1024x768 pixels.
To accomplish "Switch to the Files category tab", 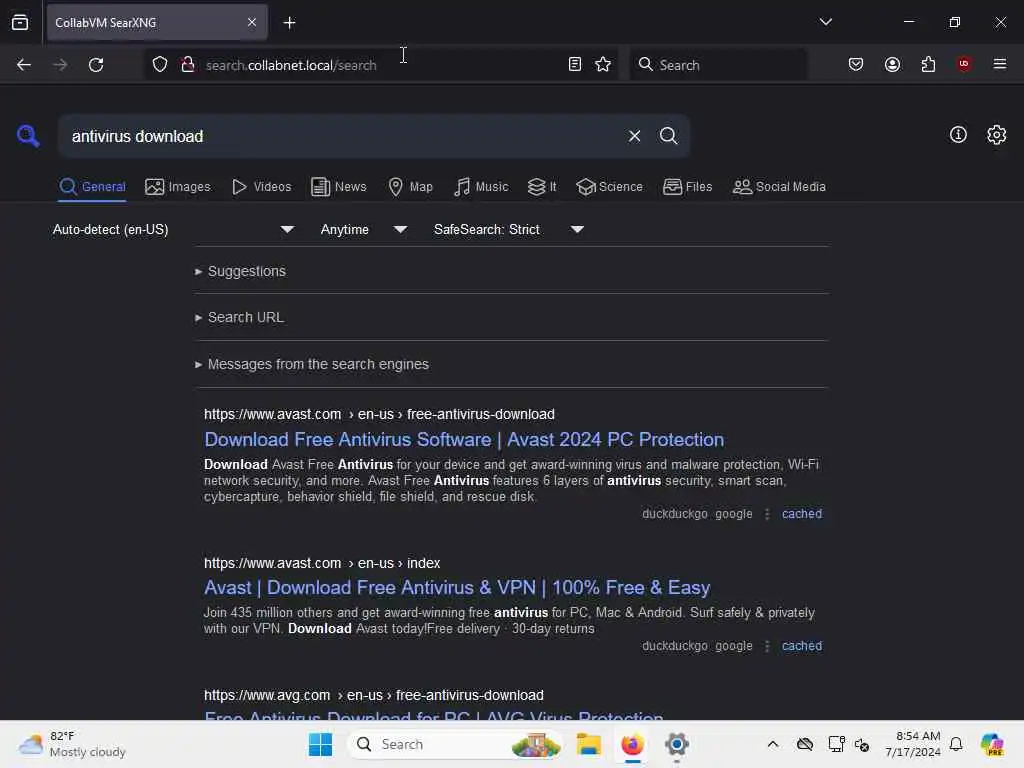I will coord(687,187).
